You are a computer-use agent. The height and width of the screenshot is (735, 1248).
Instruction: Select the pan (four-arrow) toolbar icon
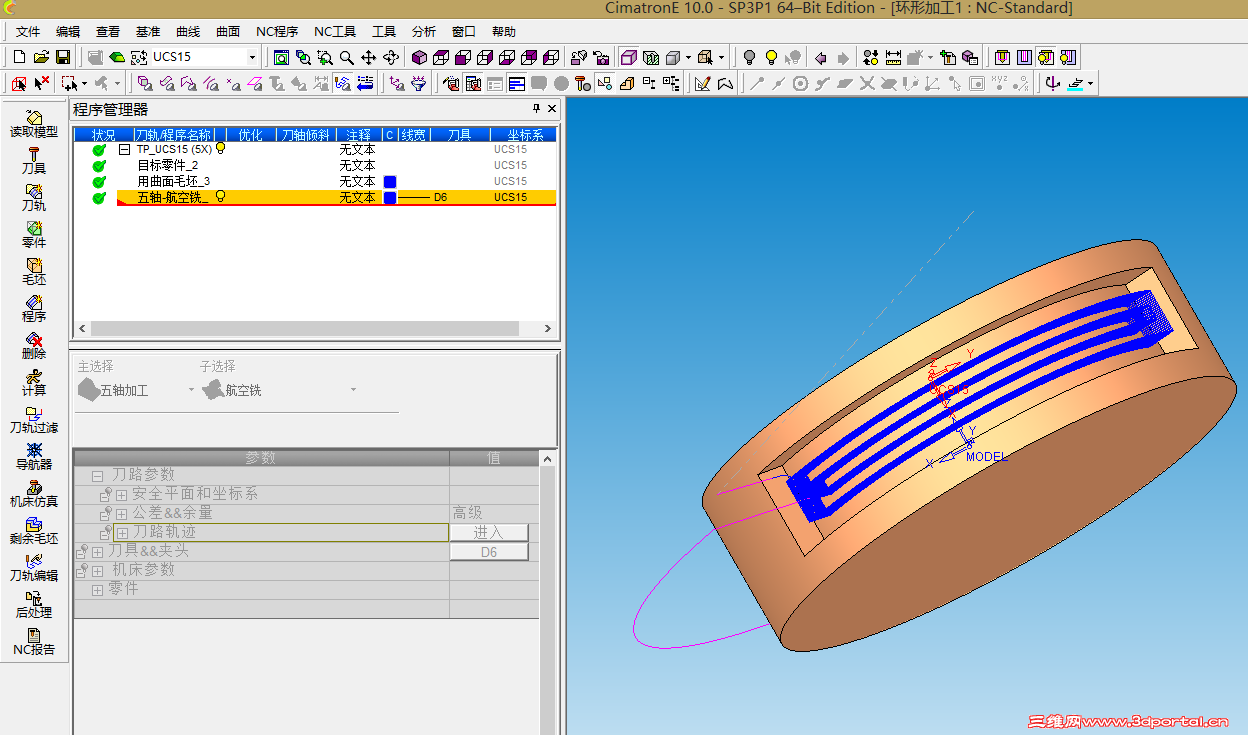coord(368,57)
